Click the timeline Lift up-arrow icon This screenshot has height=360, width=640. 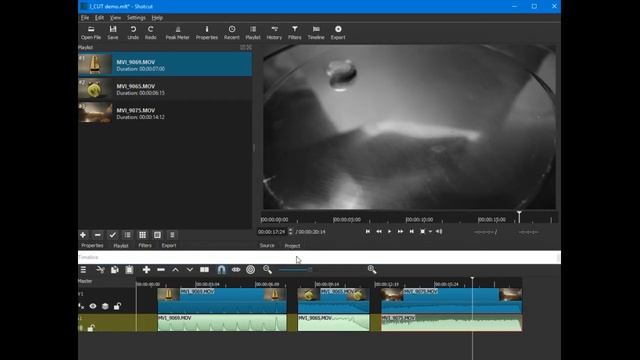(176, 270)
